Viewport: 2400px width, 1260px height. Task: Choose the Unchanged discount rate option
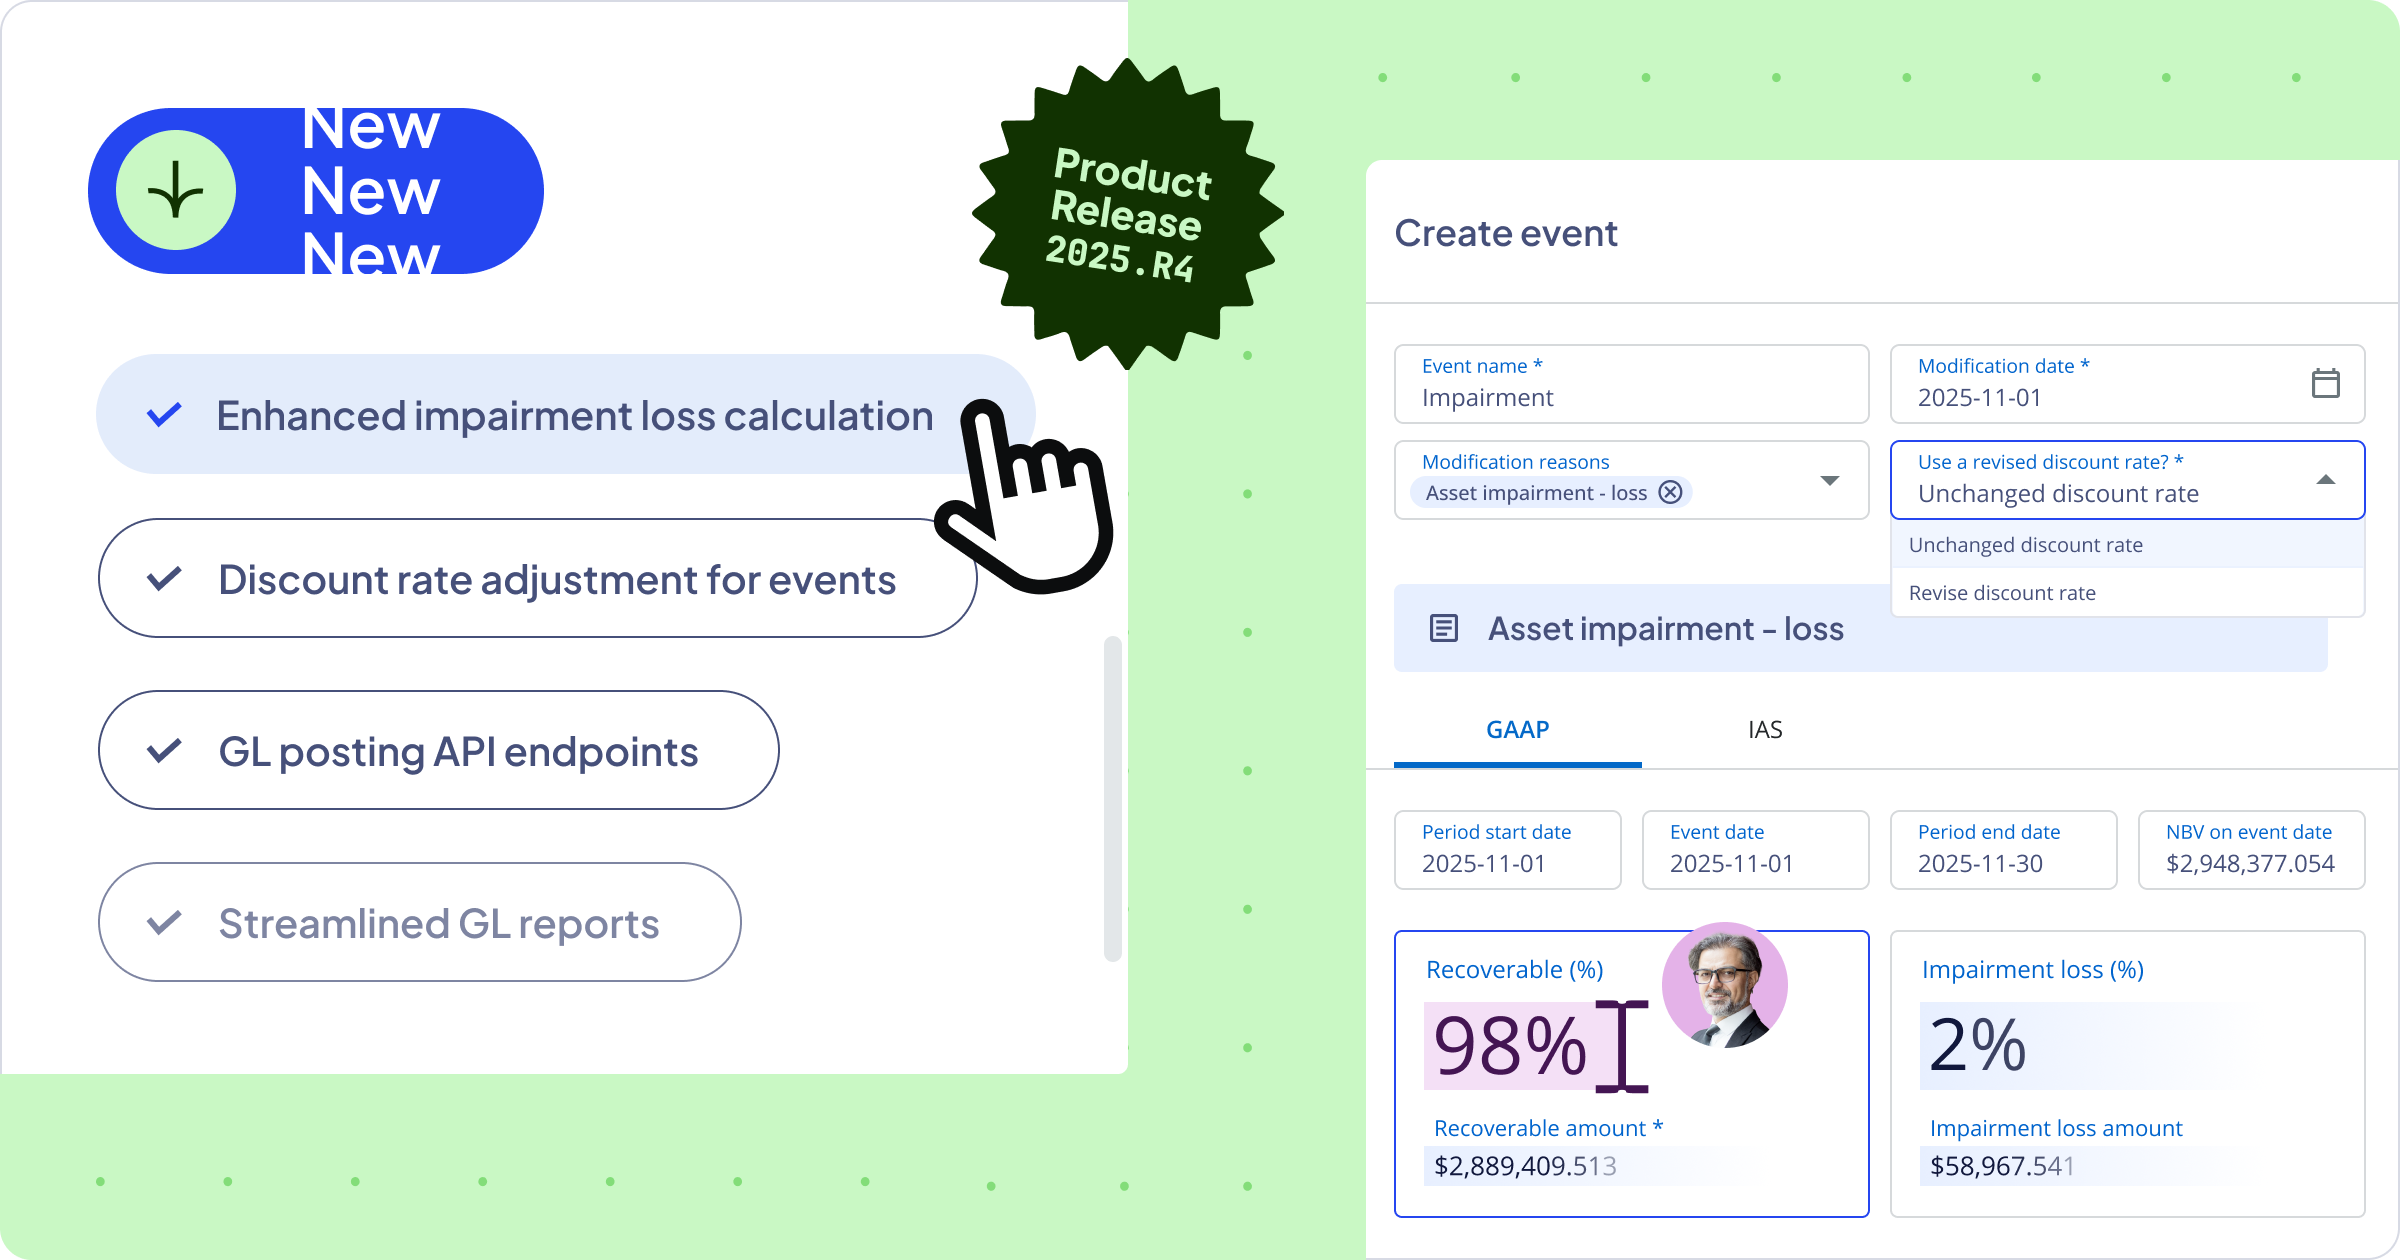(x=2025, y=544)
